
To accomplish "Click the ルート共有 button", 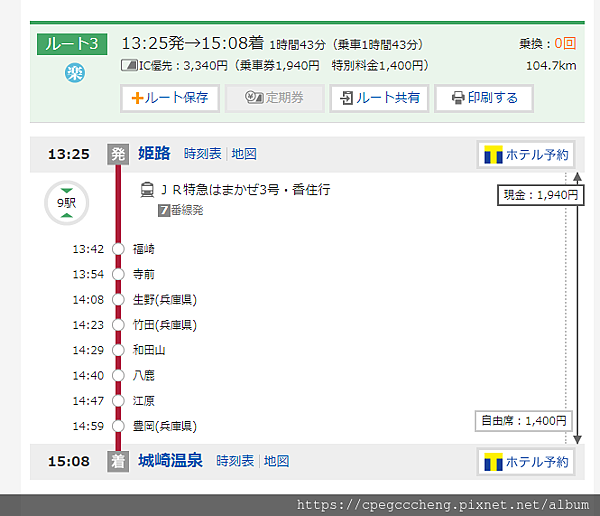I will (379, 98).
